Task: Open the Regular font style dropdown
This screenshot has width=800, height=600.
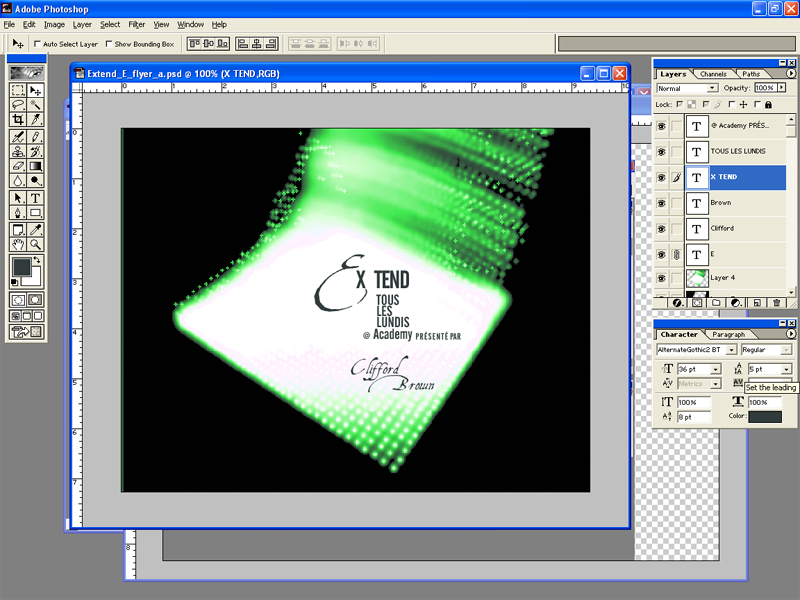Action: pyautogui.click(x=786, y=350)
